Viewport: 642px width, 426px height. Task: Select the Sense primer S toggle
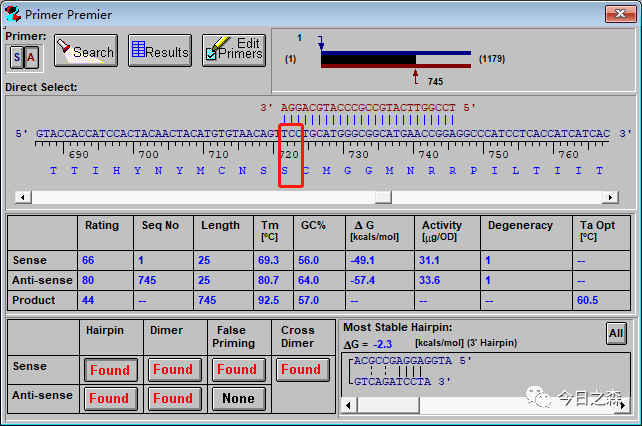pos(17,57)
